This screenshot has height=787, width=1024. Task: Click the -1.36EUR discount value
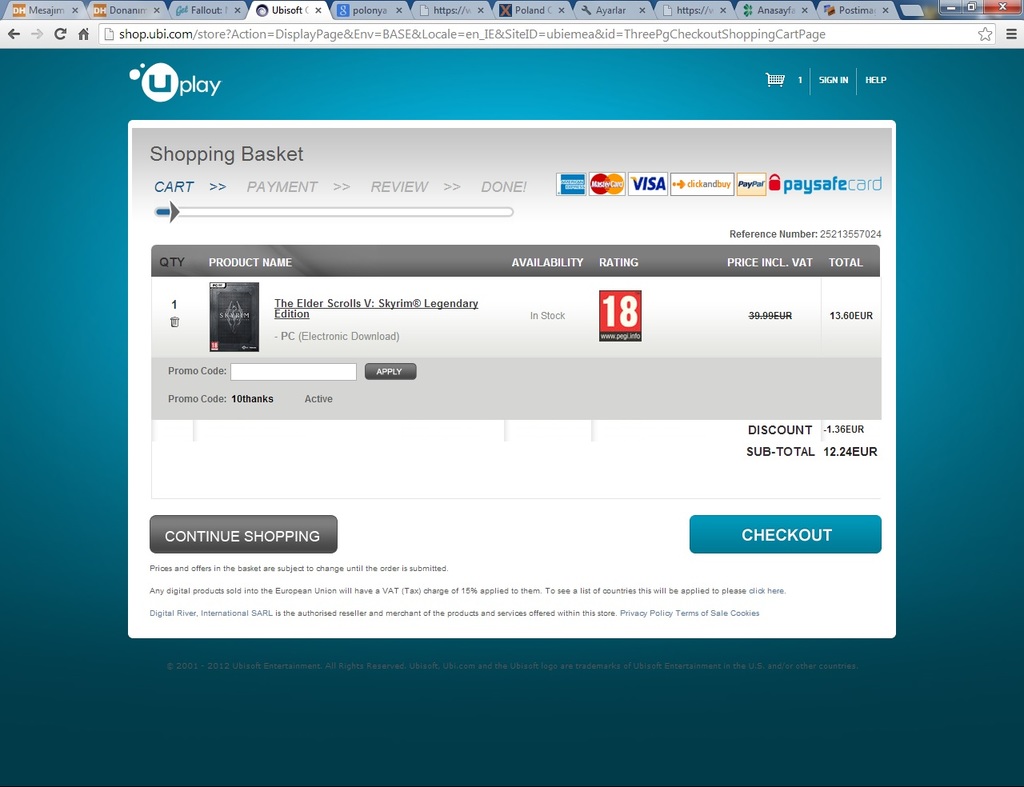pyautogui.click(x=843, y=429)
